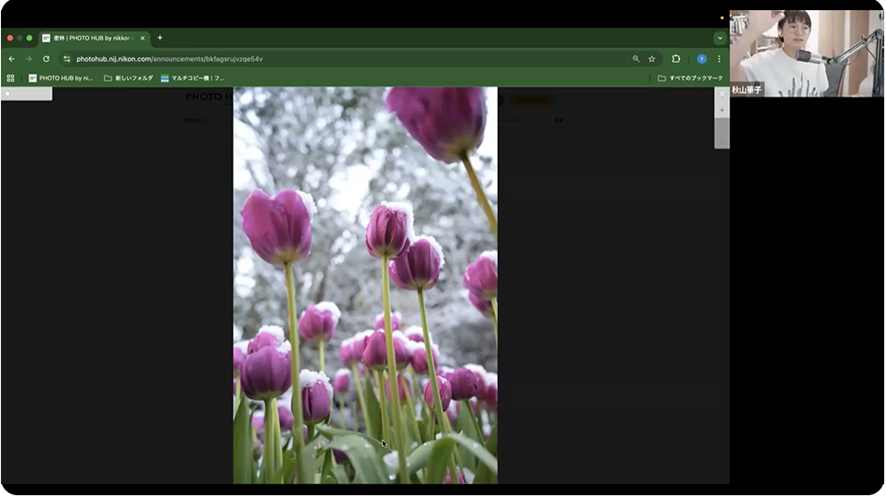Open the 新しいフォルダ bookmark folder
886x497 pixels.
coord(129,78)
